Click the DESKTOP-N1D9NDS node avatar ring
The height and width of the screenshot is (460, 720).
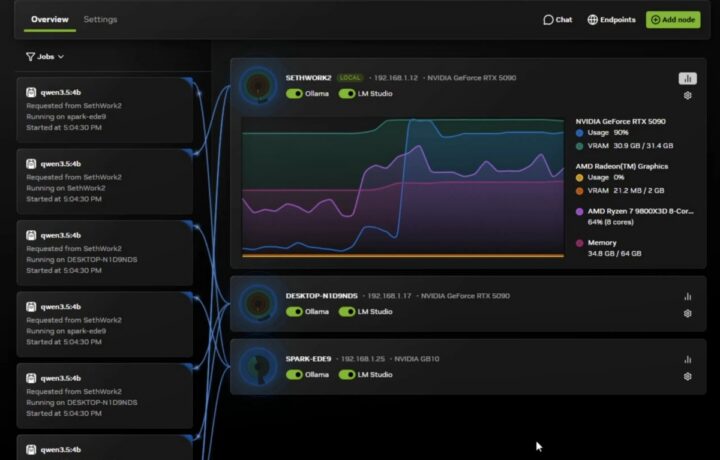click(x=258, y=303)
